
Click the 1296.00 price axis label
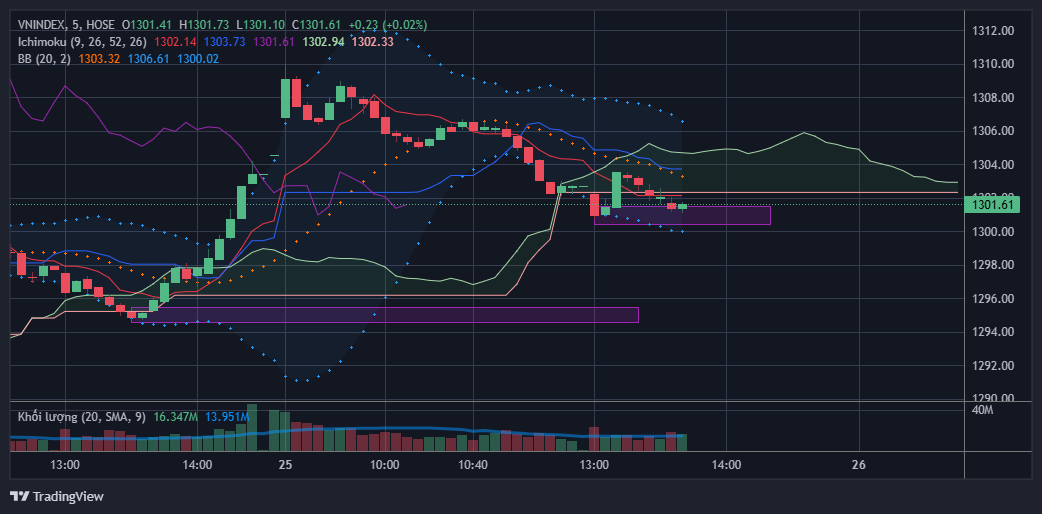pos(993,299)
